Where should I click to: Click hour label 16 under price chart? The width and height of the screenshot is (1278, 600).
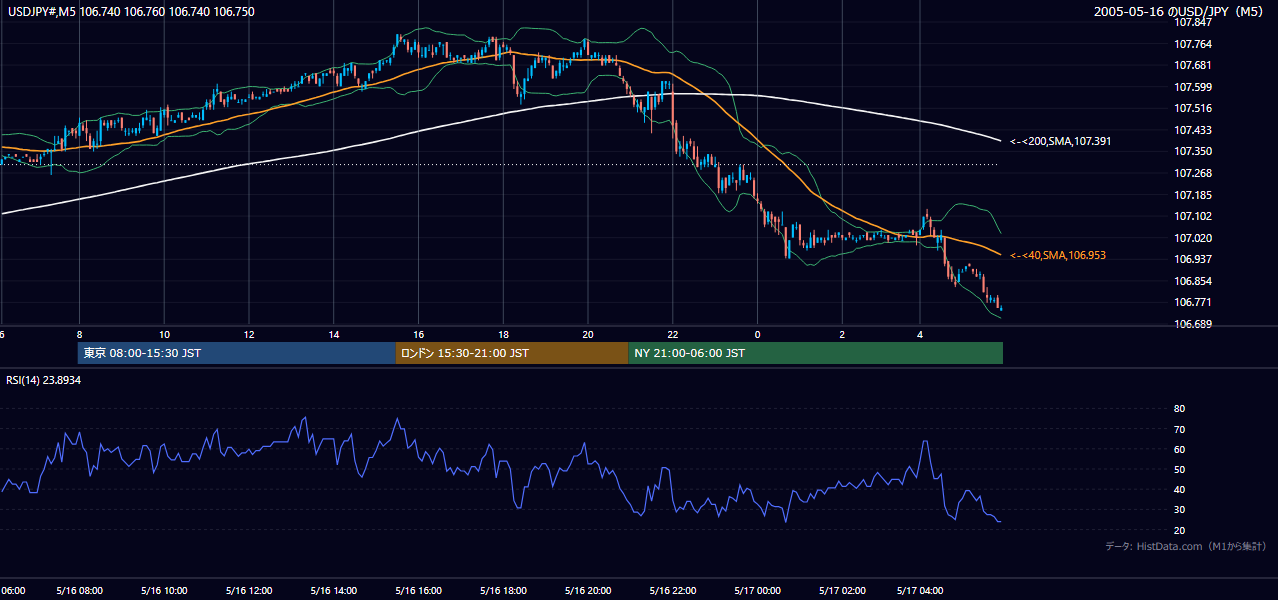click(418, 334)
